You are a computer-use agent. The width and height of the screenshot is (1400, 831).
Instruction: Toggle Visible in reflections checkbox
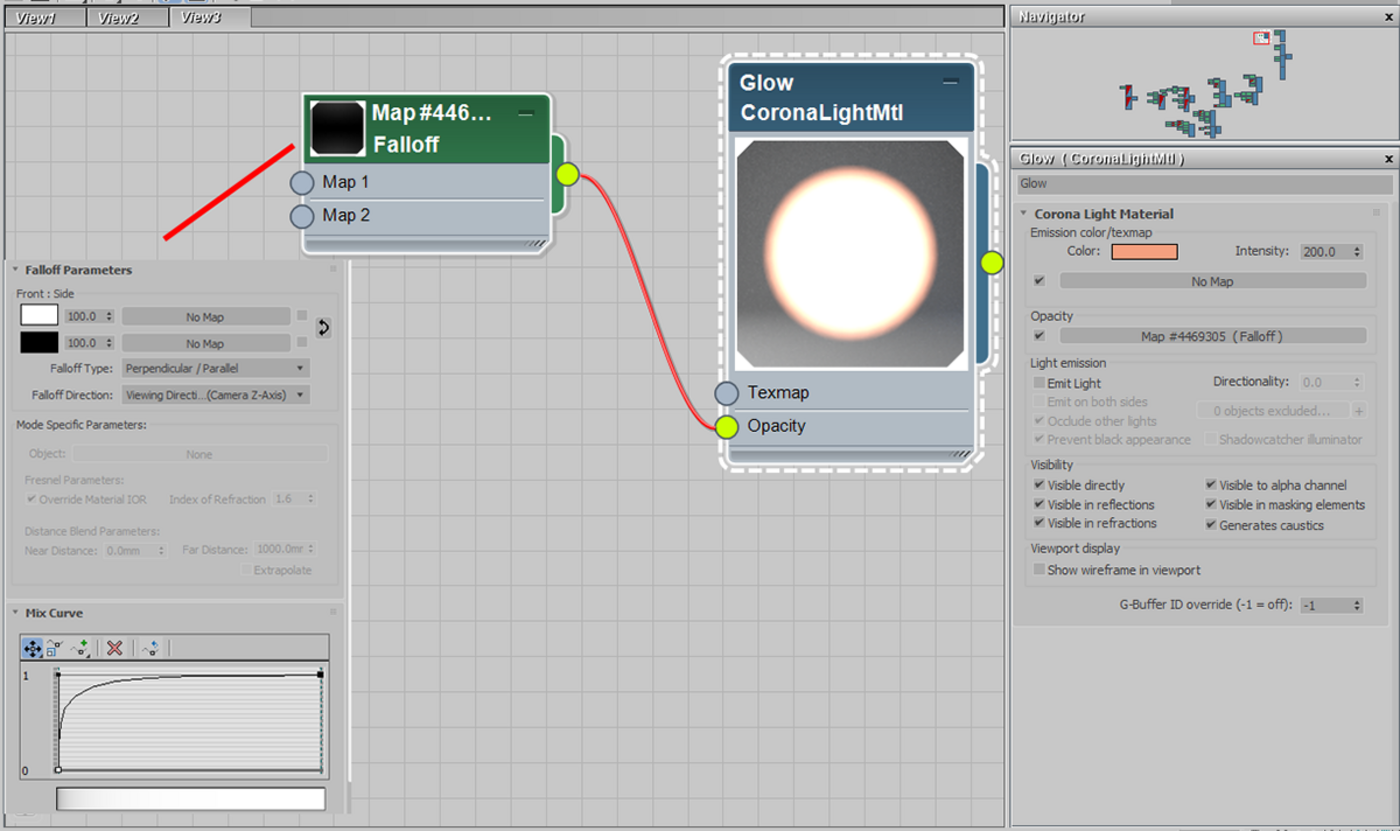[x=1039, y=505]
